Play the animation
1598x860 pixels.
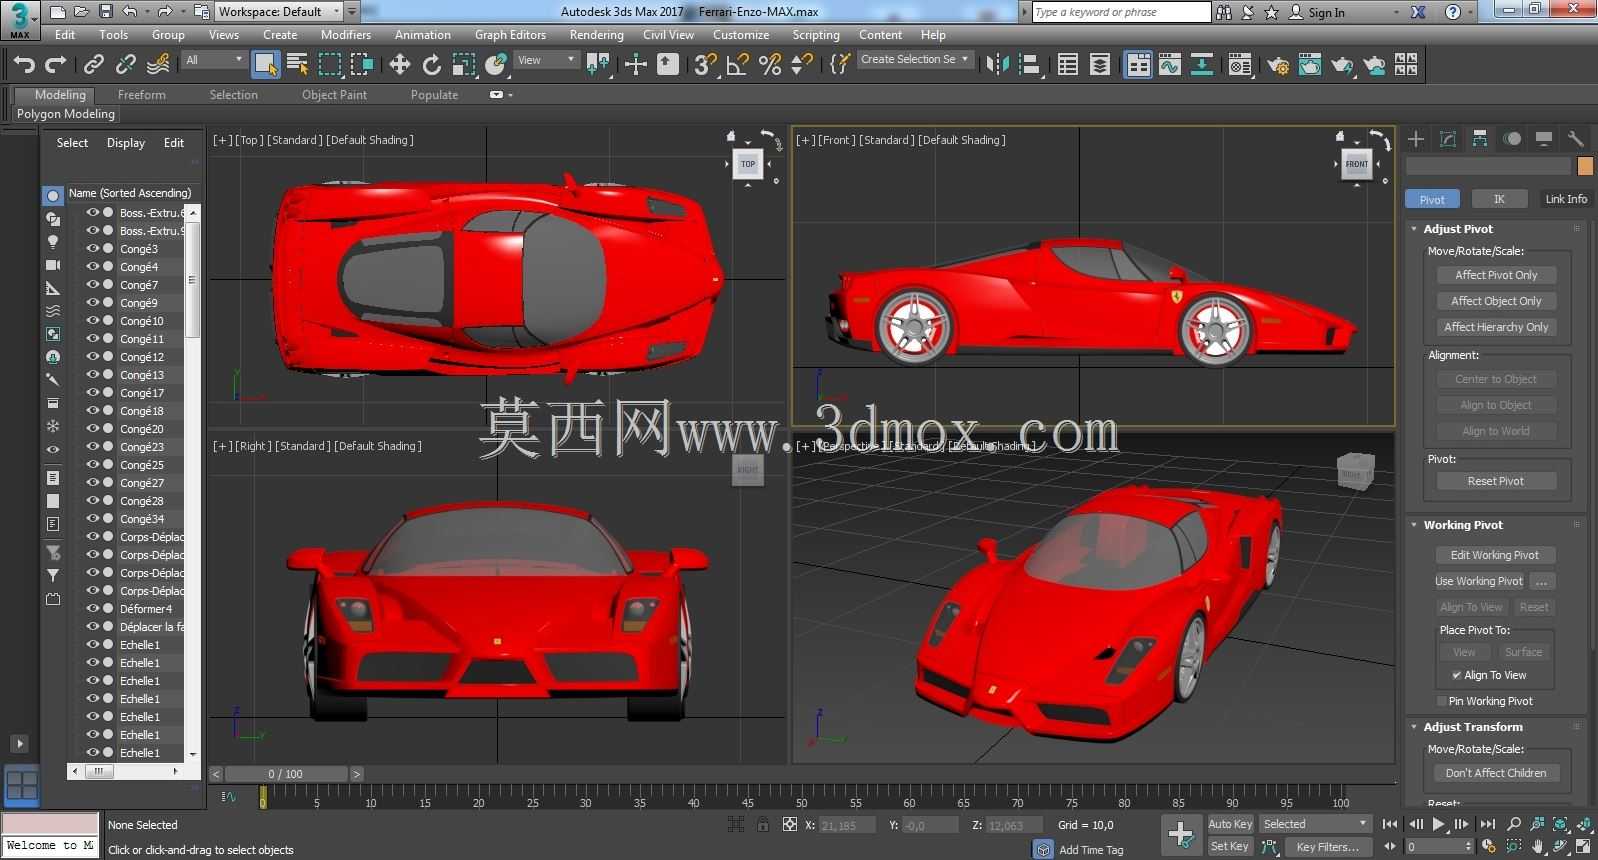coord(1438,824)
